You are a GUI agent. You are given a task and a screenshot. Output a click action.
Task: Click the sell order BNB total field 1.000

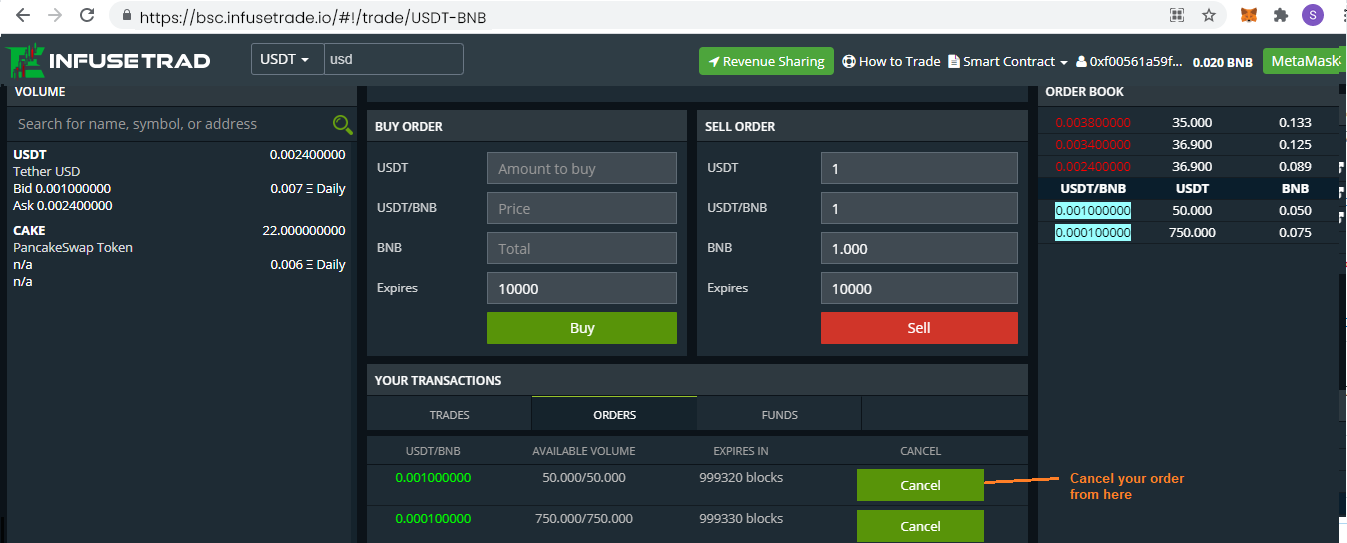[x=919, y=248]
